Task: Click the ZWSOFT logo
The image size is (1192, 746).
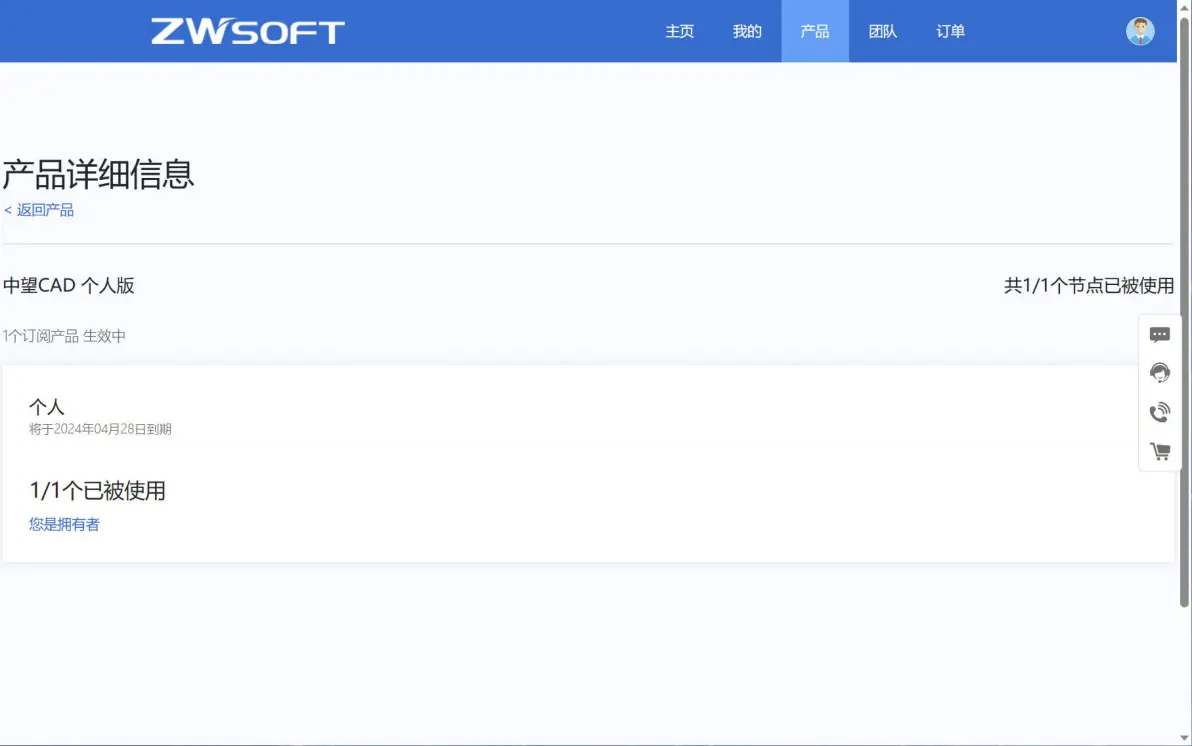Action: [x=248, y=31]
